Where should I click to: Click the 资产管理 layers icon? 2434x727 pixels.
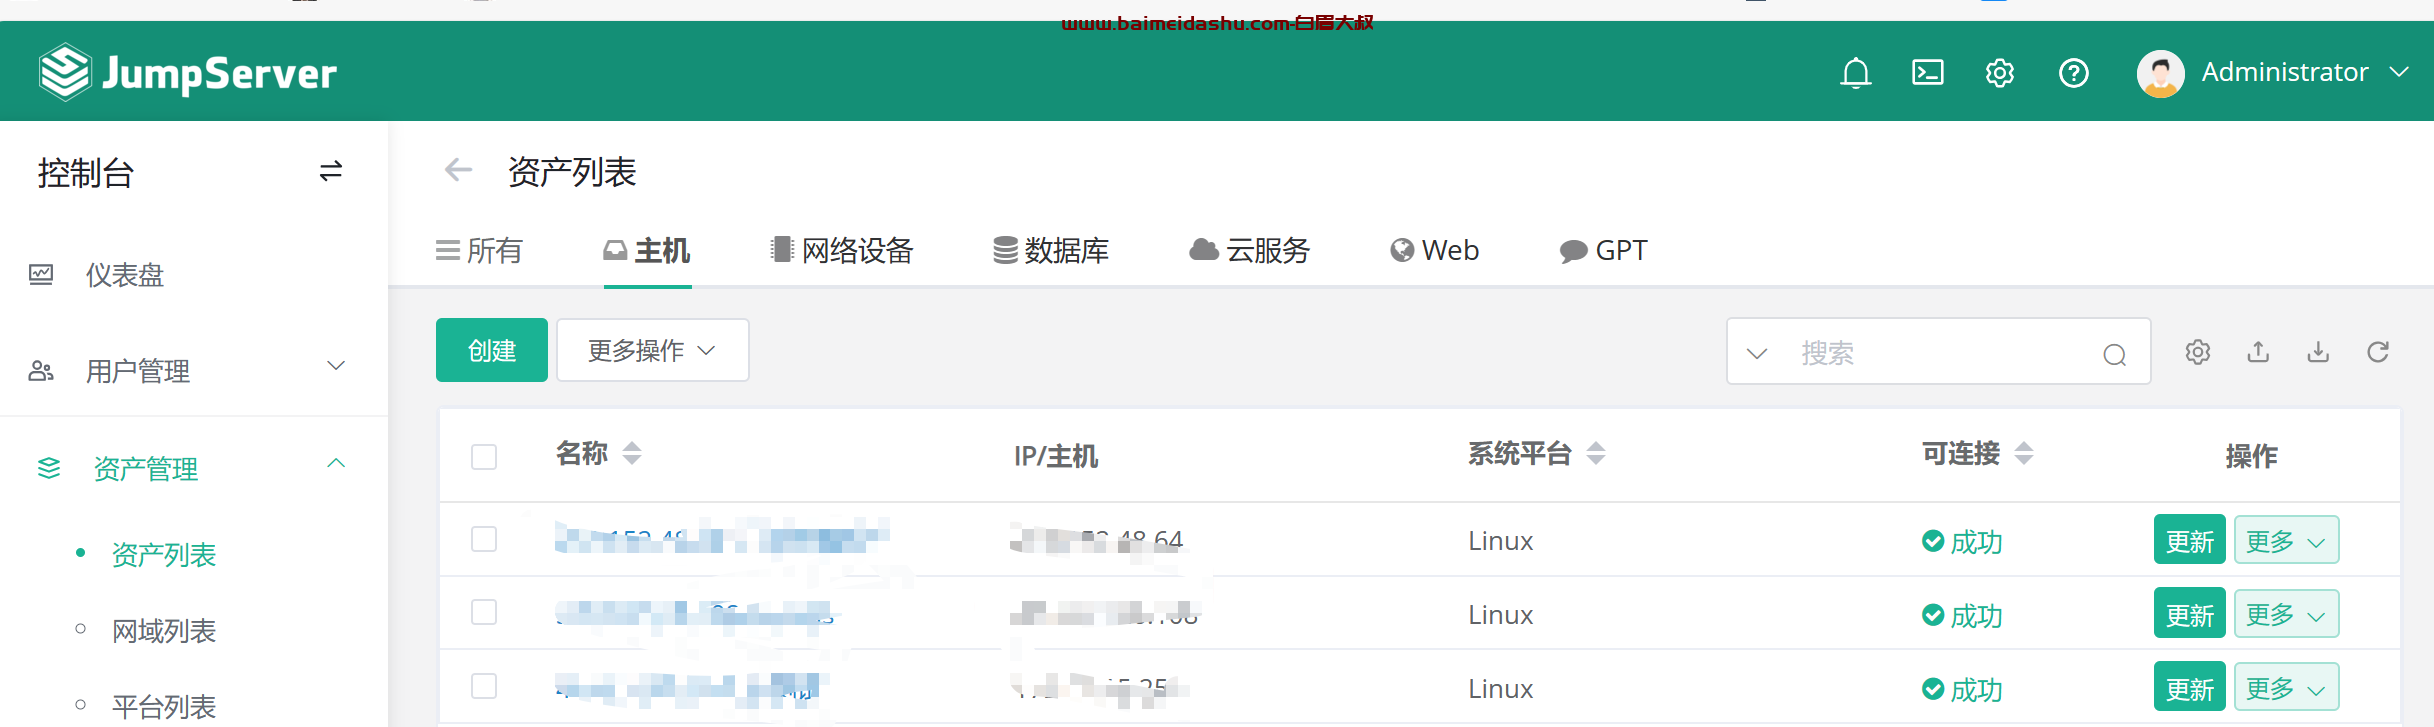[x=49, y=468]
